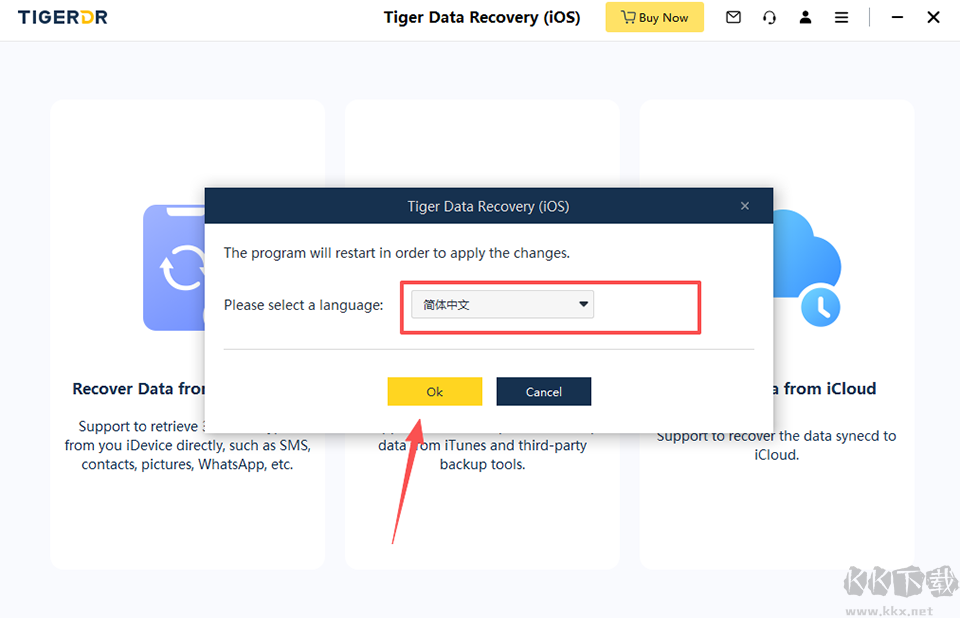Click the Cancel button
This screenshot has height=618, width=960.
(544, 391)
